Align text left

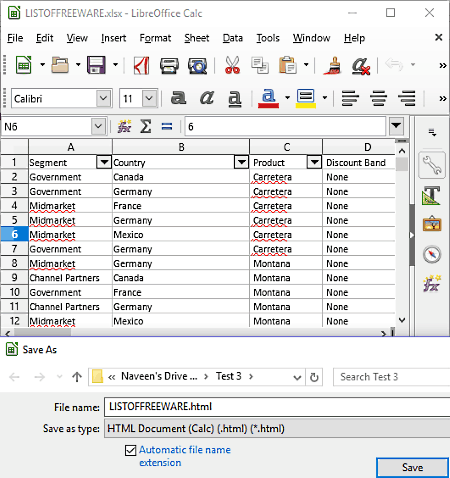point(350,98)
